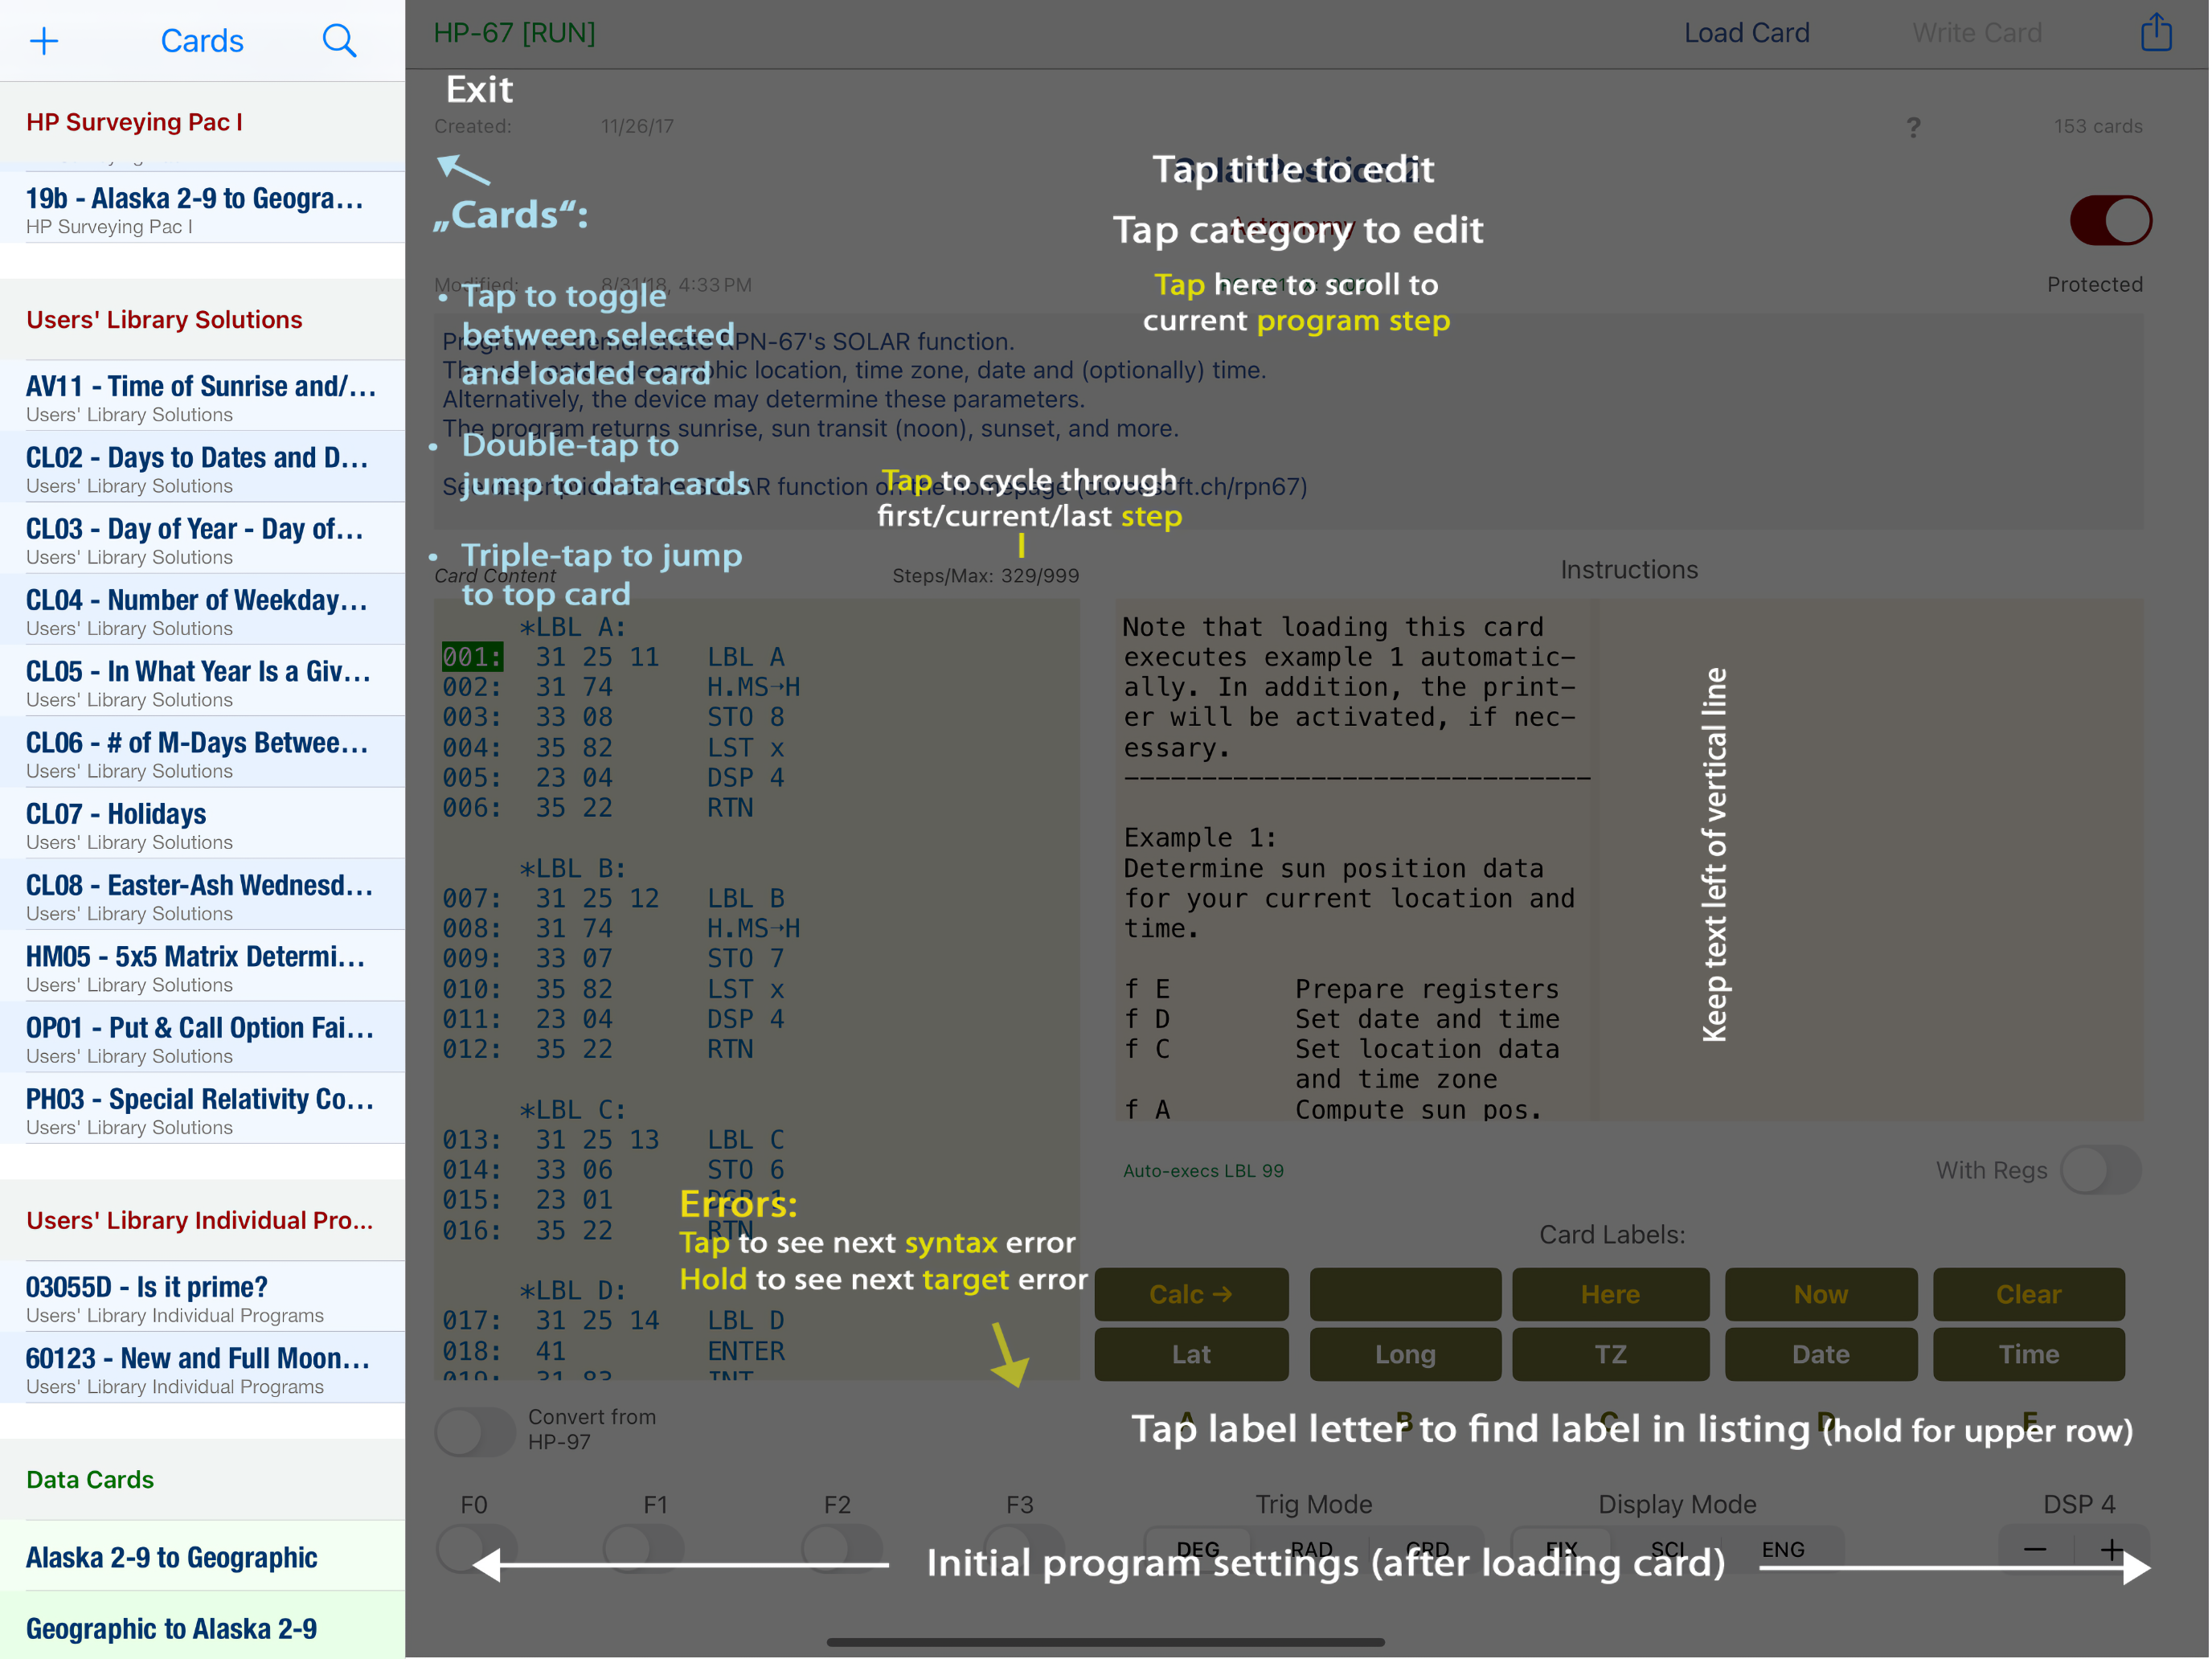Toggle the Protected switch off
This screenshot has height=1659, width=2212.
tap(2111, 220)
